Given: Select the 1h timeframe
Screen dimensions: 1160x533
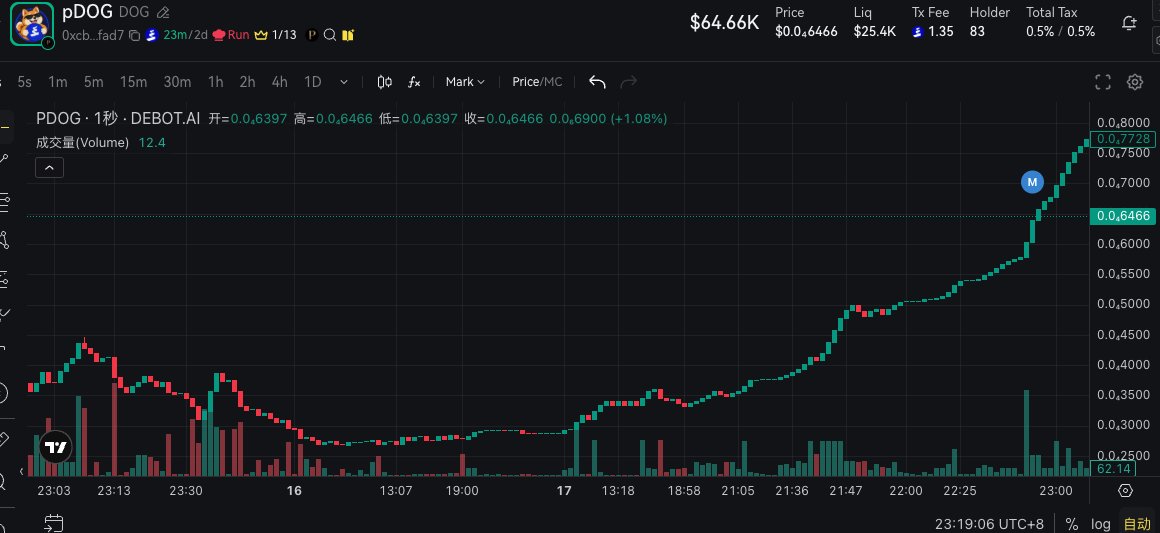Looking at the screenshot, I should [215, 82].
